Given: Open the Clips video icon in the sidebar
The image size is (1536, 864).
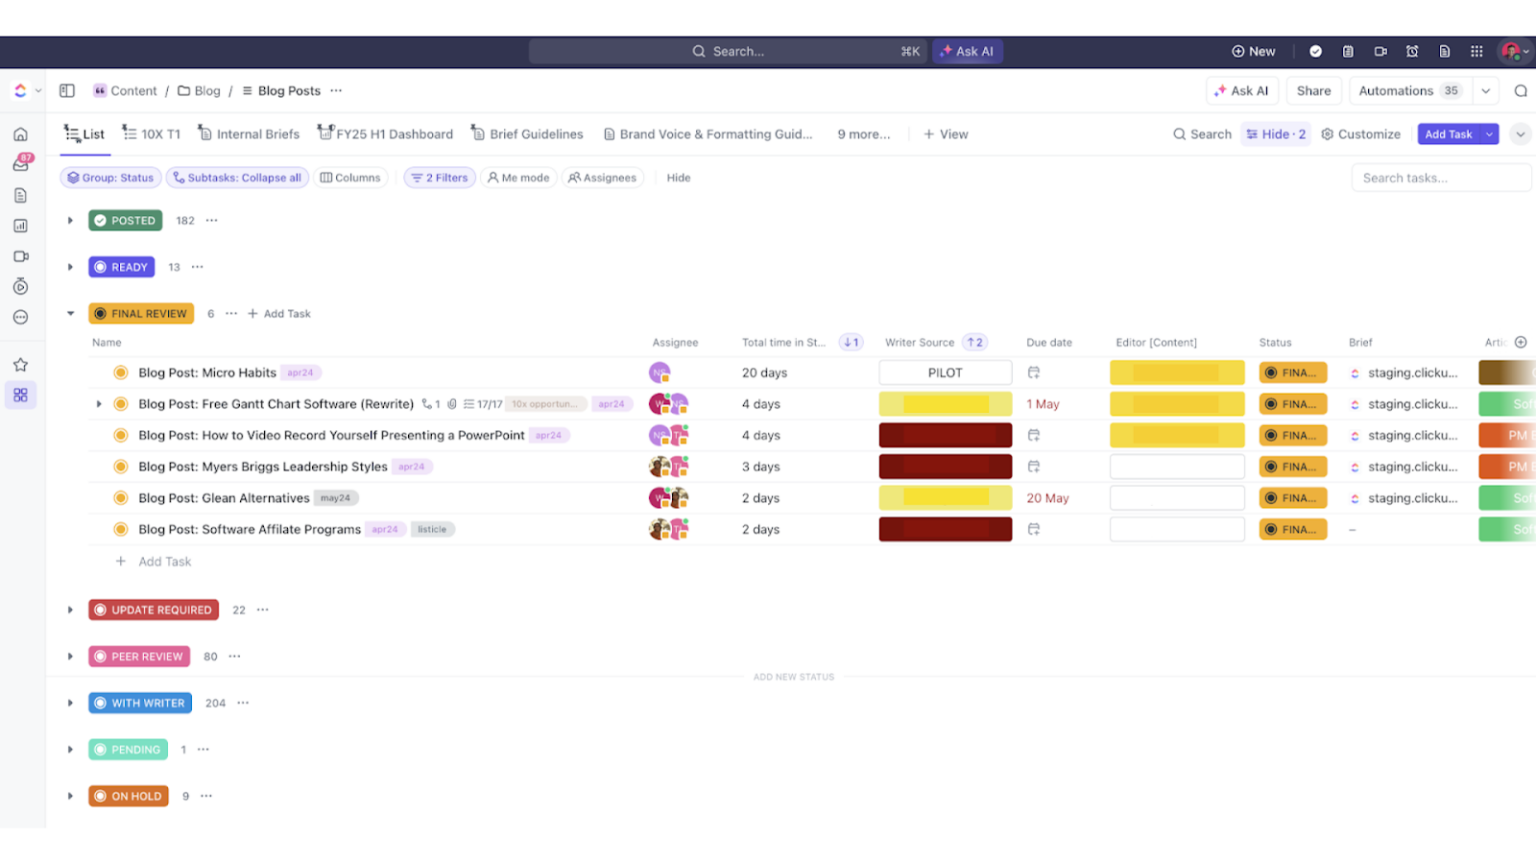Looking at the screenshot, I should pos(20,256).
